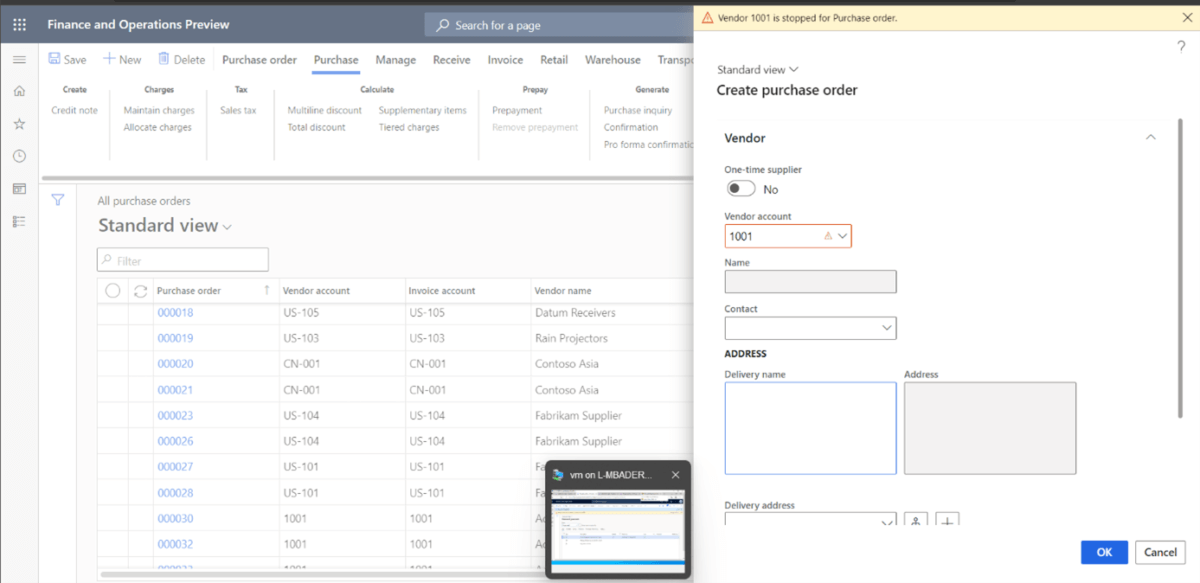Click the Delivery name text box
Screen dimensions: 1200x583
pos(810,428)
